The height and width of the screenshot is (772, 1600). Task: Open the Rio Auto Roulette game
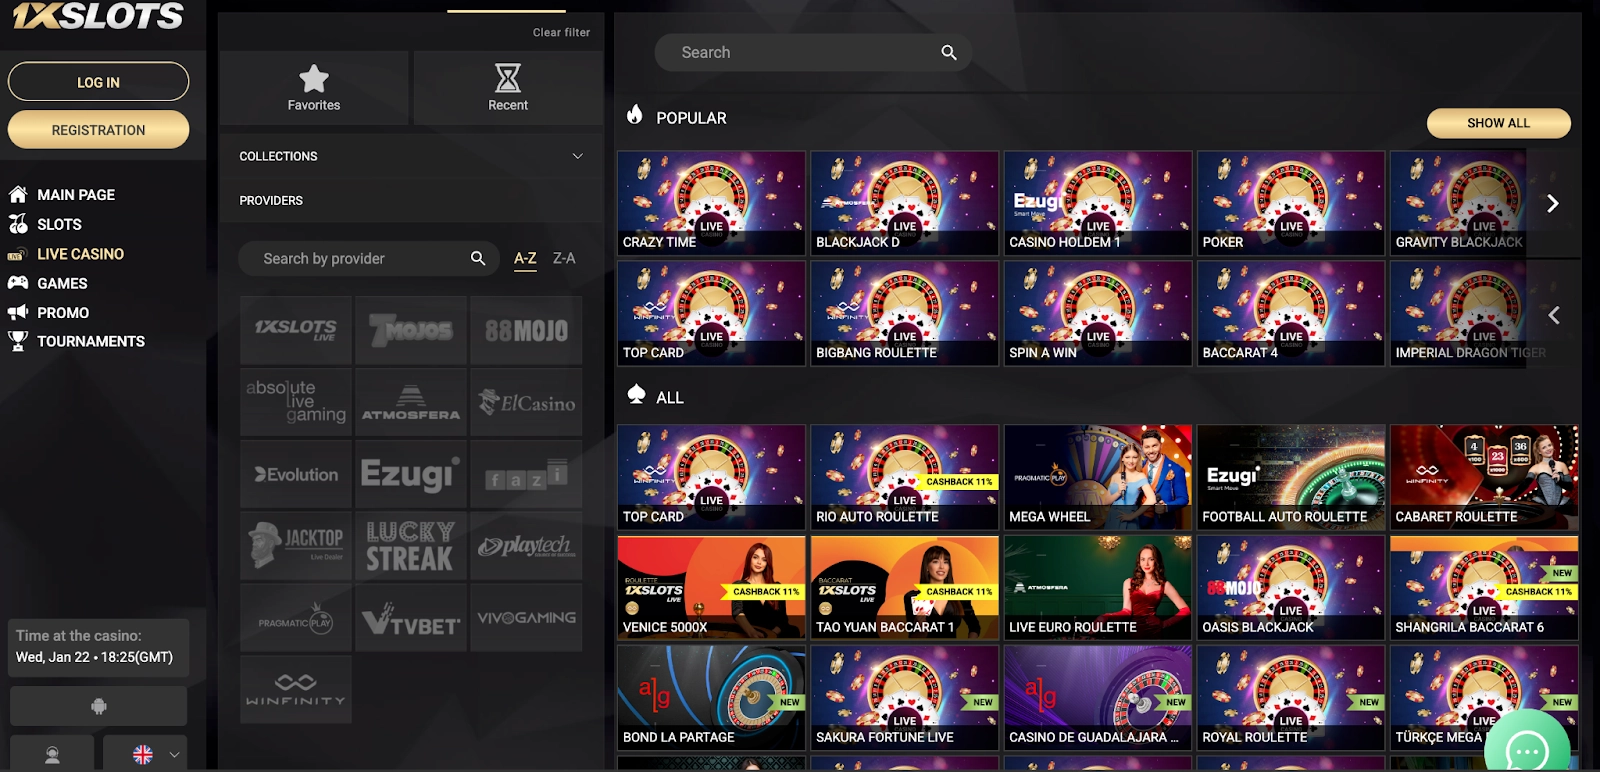pos(904,477)
